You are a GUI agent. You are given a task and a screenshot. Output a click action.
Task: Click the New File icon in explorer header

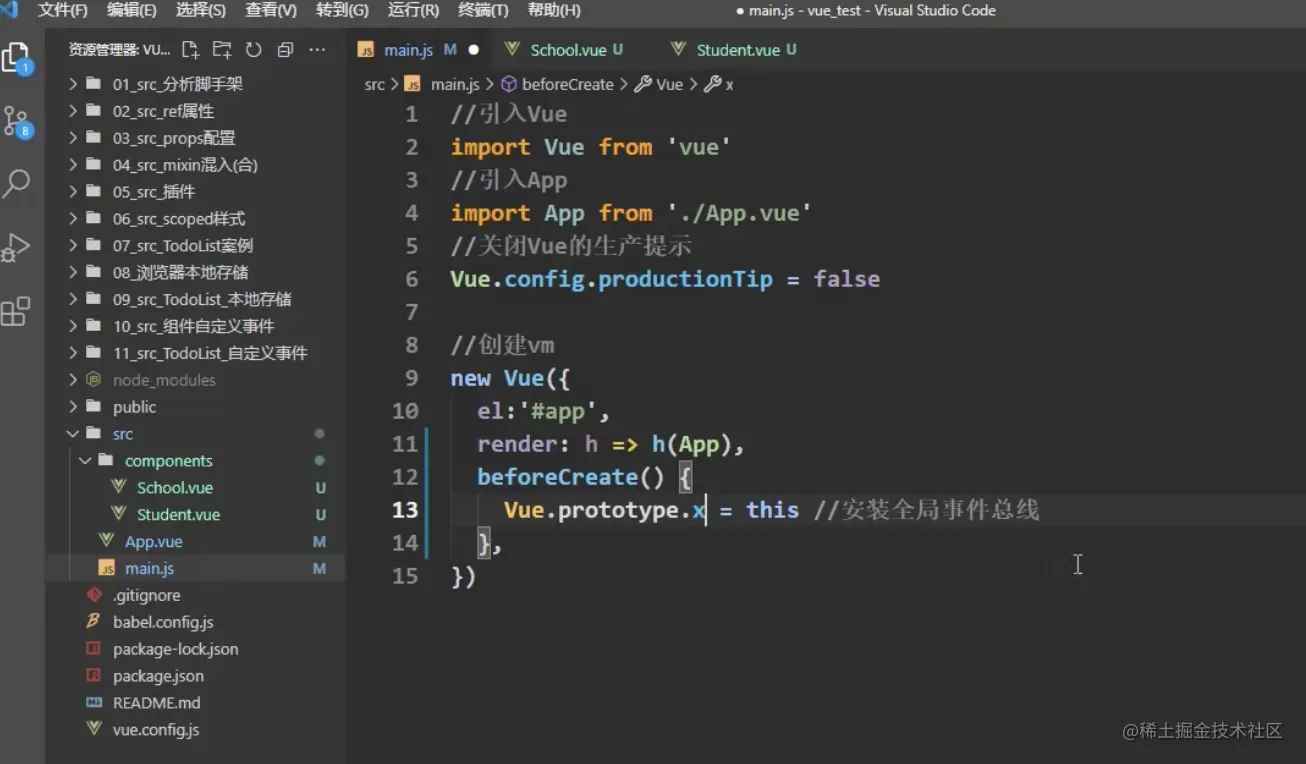tap(190, 49)
